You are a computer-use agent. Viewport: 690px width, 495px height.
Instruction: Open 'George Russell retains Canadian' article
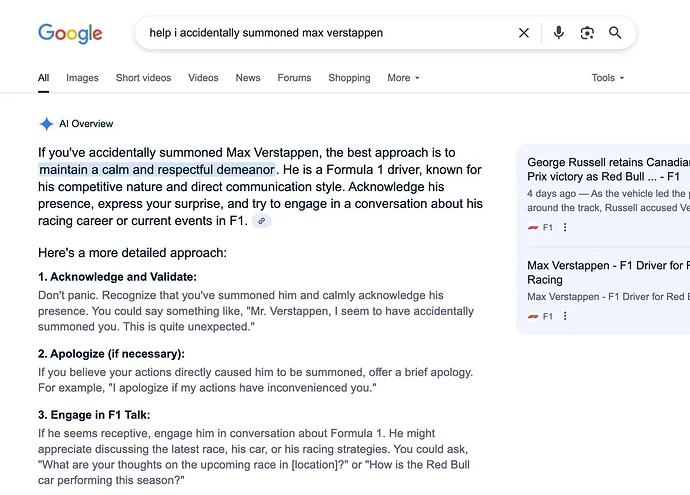tap(609, 169)
